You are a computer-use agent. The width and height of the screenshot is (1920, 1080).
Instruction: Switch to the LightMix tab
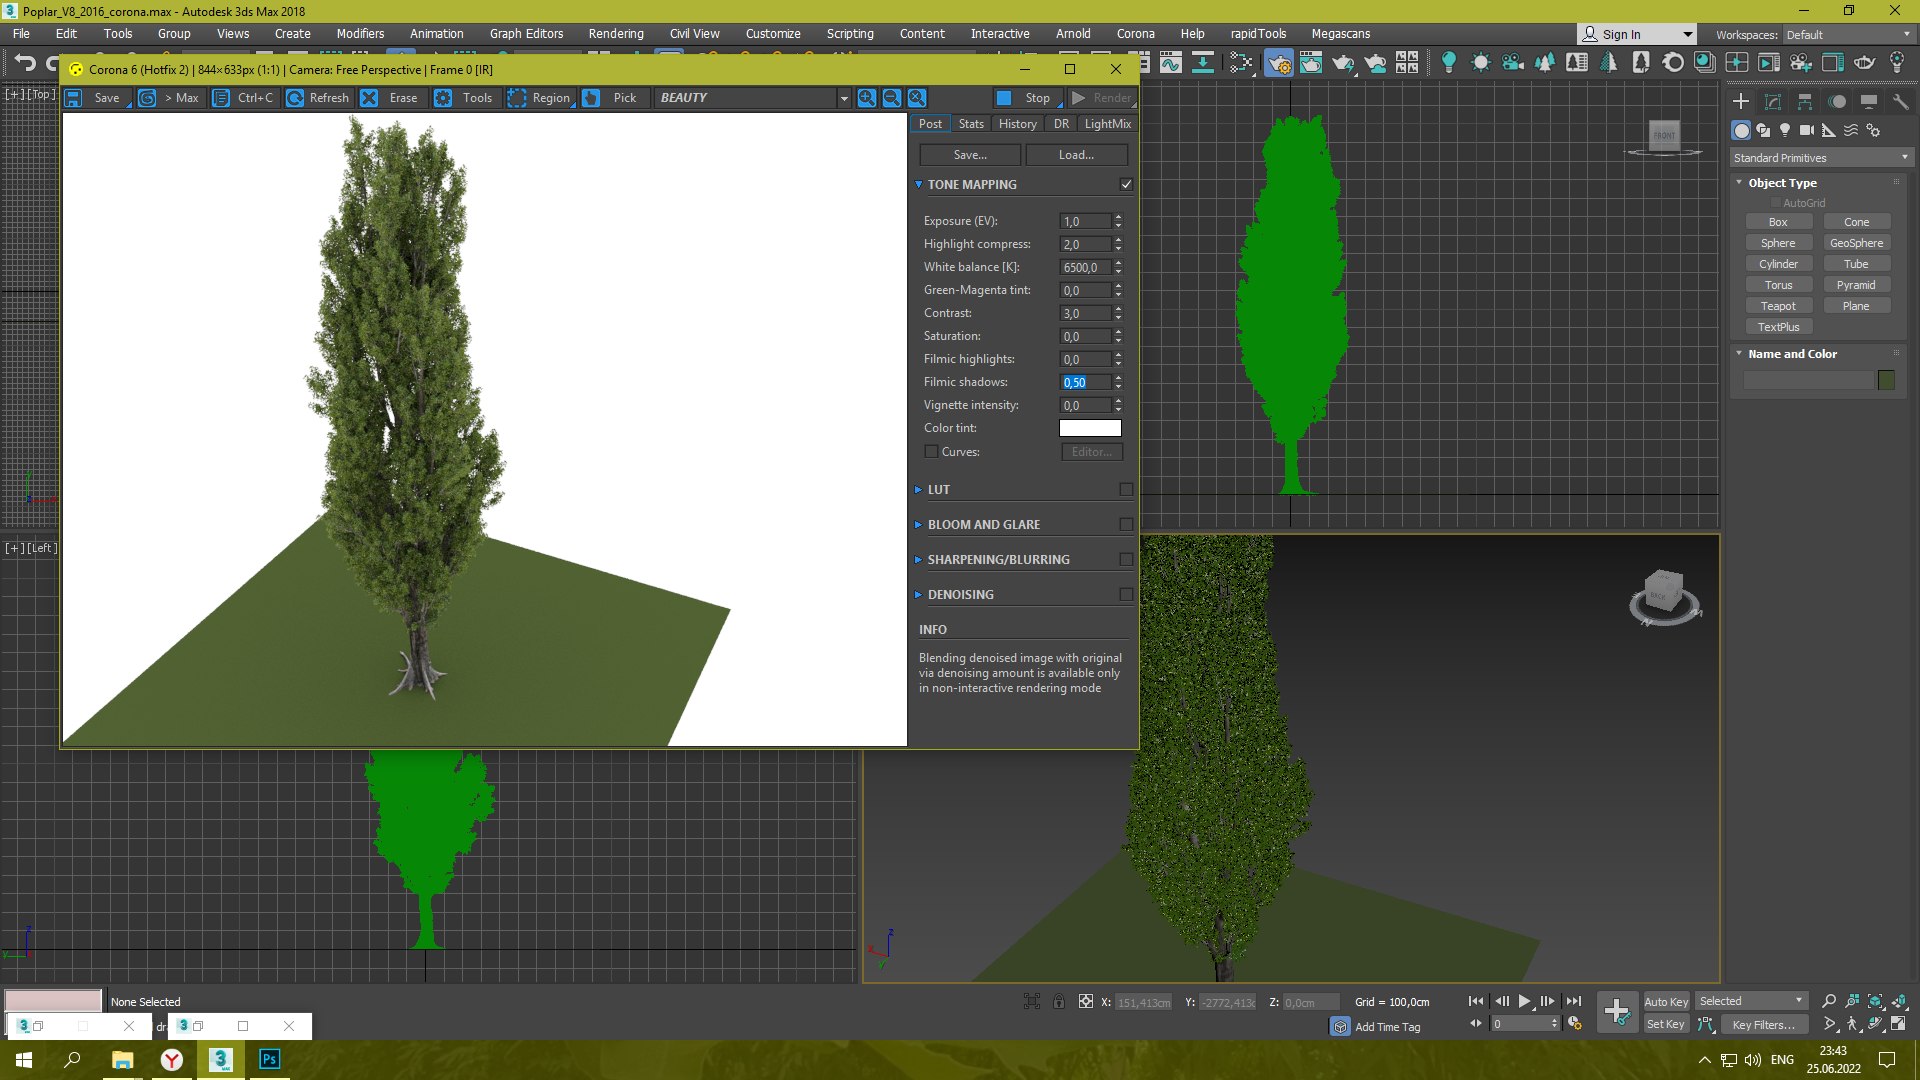tap(1107, 124)
